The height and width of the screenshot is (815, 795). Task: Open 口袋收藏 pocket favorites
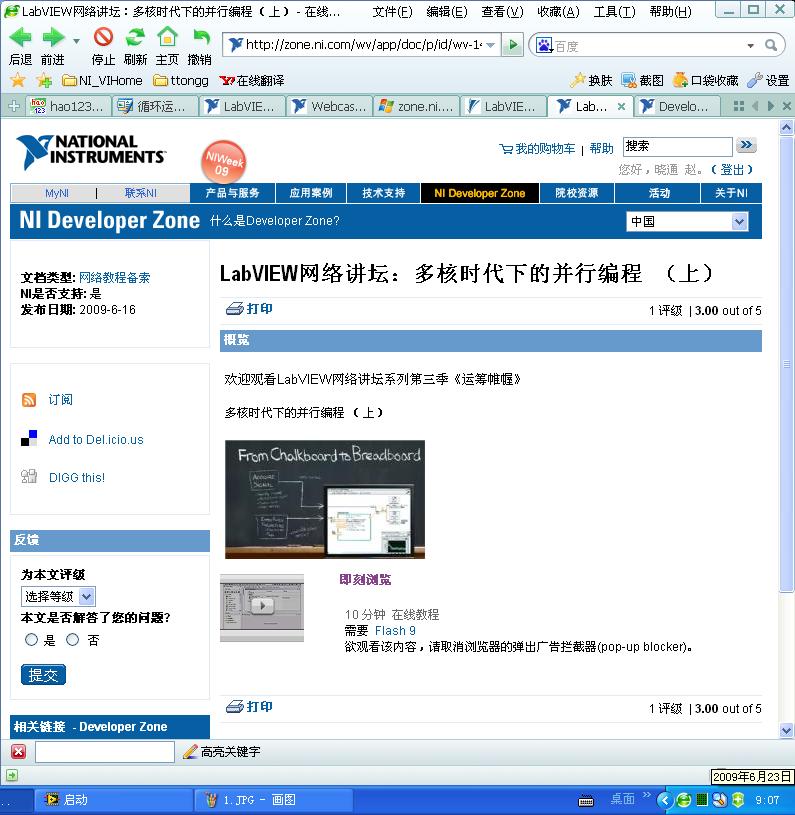click(705, 80)
